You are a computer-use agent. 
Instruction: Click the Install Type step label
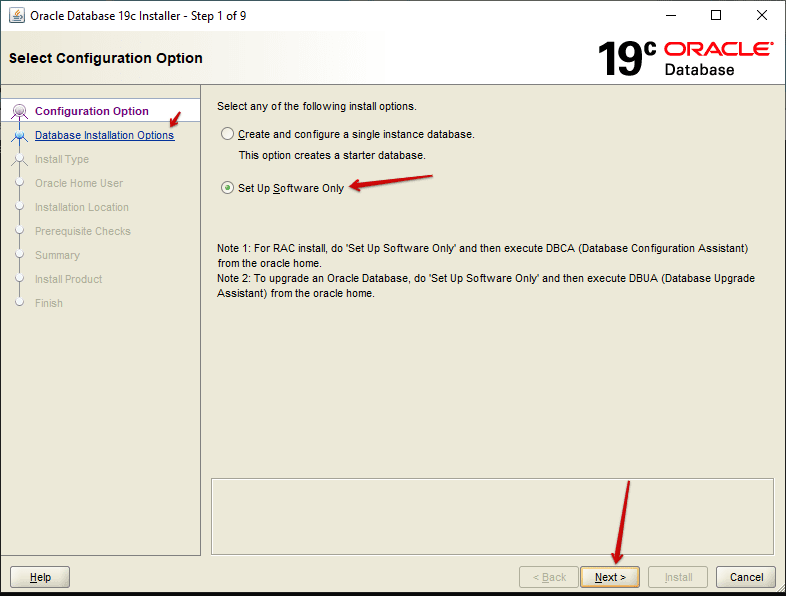click(x=62, y=159)
